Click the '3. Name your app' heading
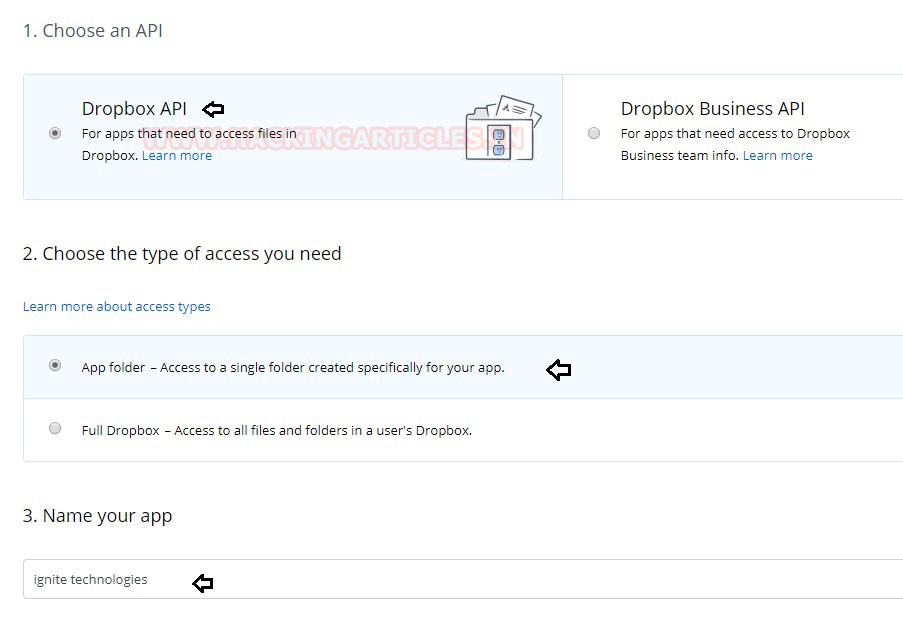This screenshot has width=903, height=620. 97,516
